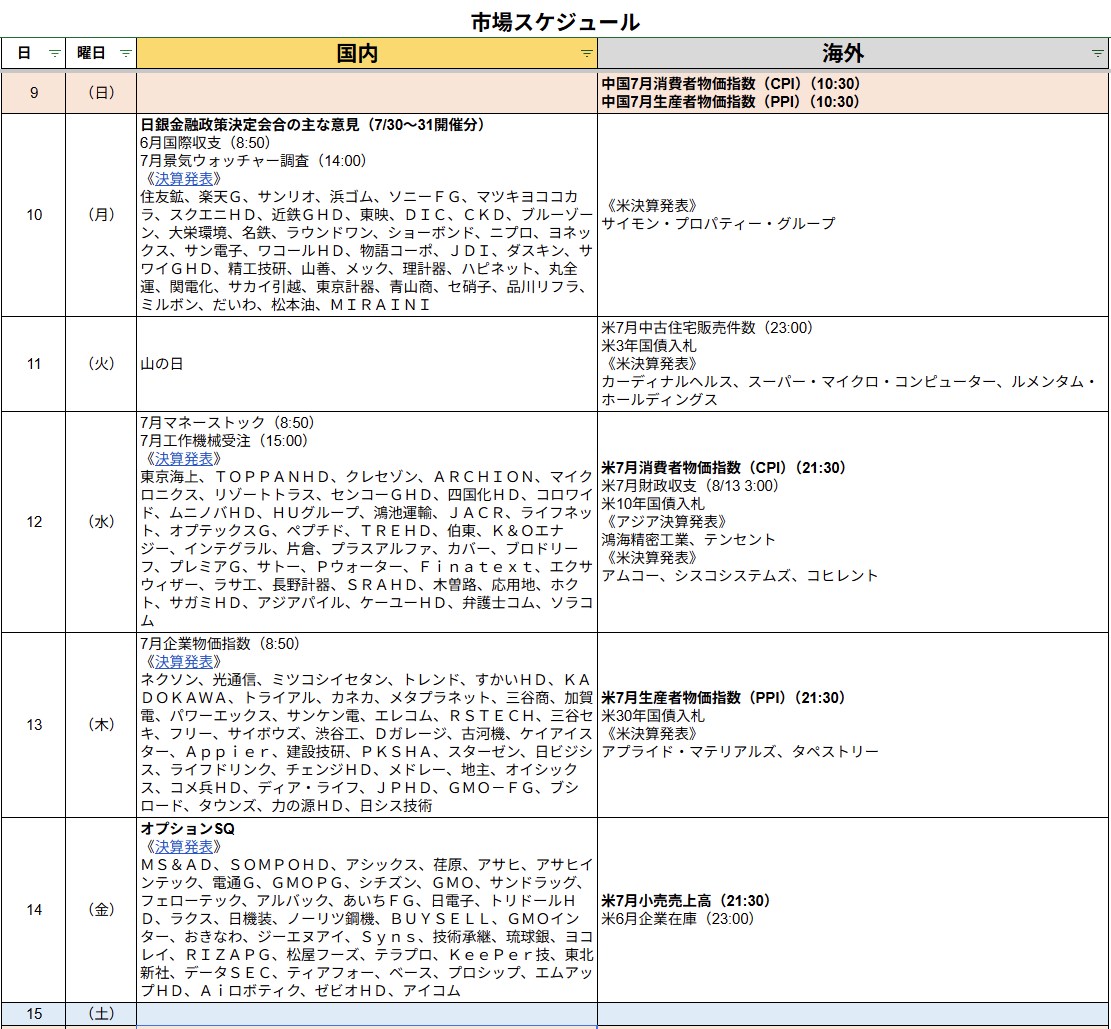Click 米7月財政収支 (8/13 3:00) line
1111x1029 pixels.
point(690,485)
